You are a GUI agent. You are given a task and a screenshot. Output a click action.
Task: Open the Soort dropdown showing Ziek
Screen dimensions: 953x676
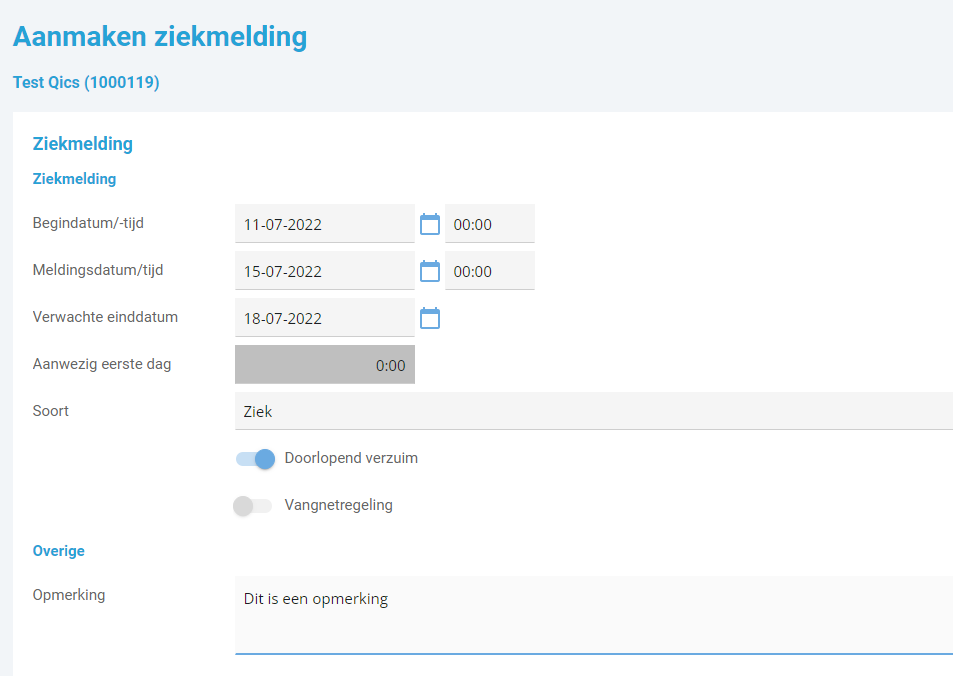pyautogui.click(x=594, y=411)
